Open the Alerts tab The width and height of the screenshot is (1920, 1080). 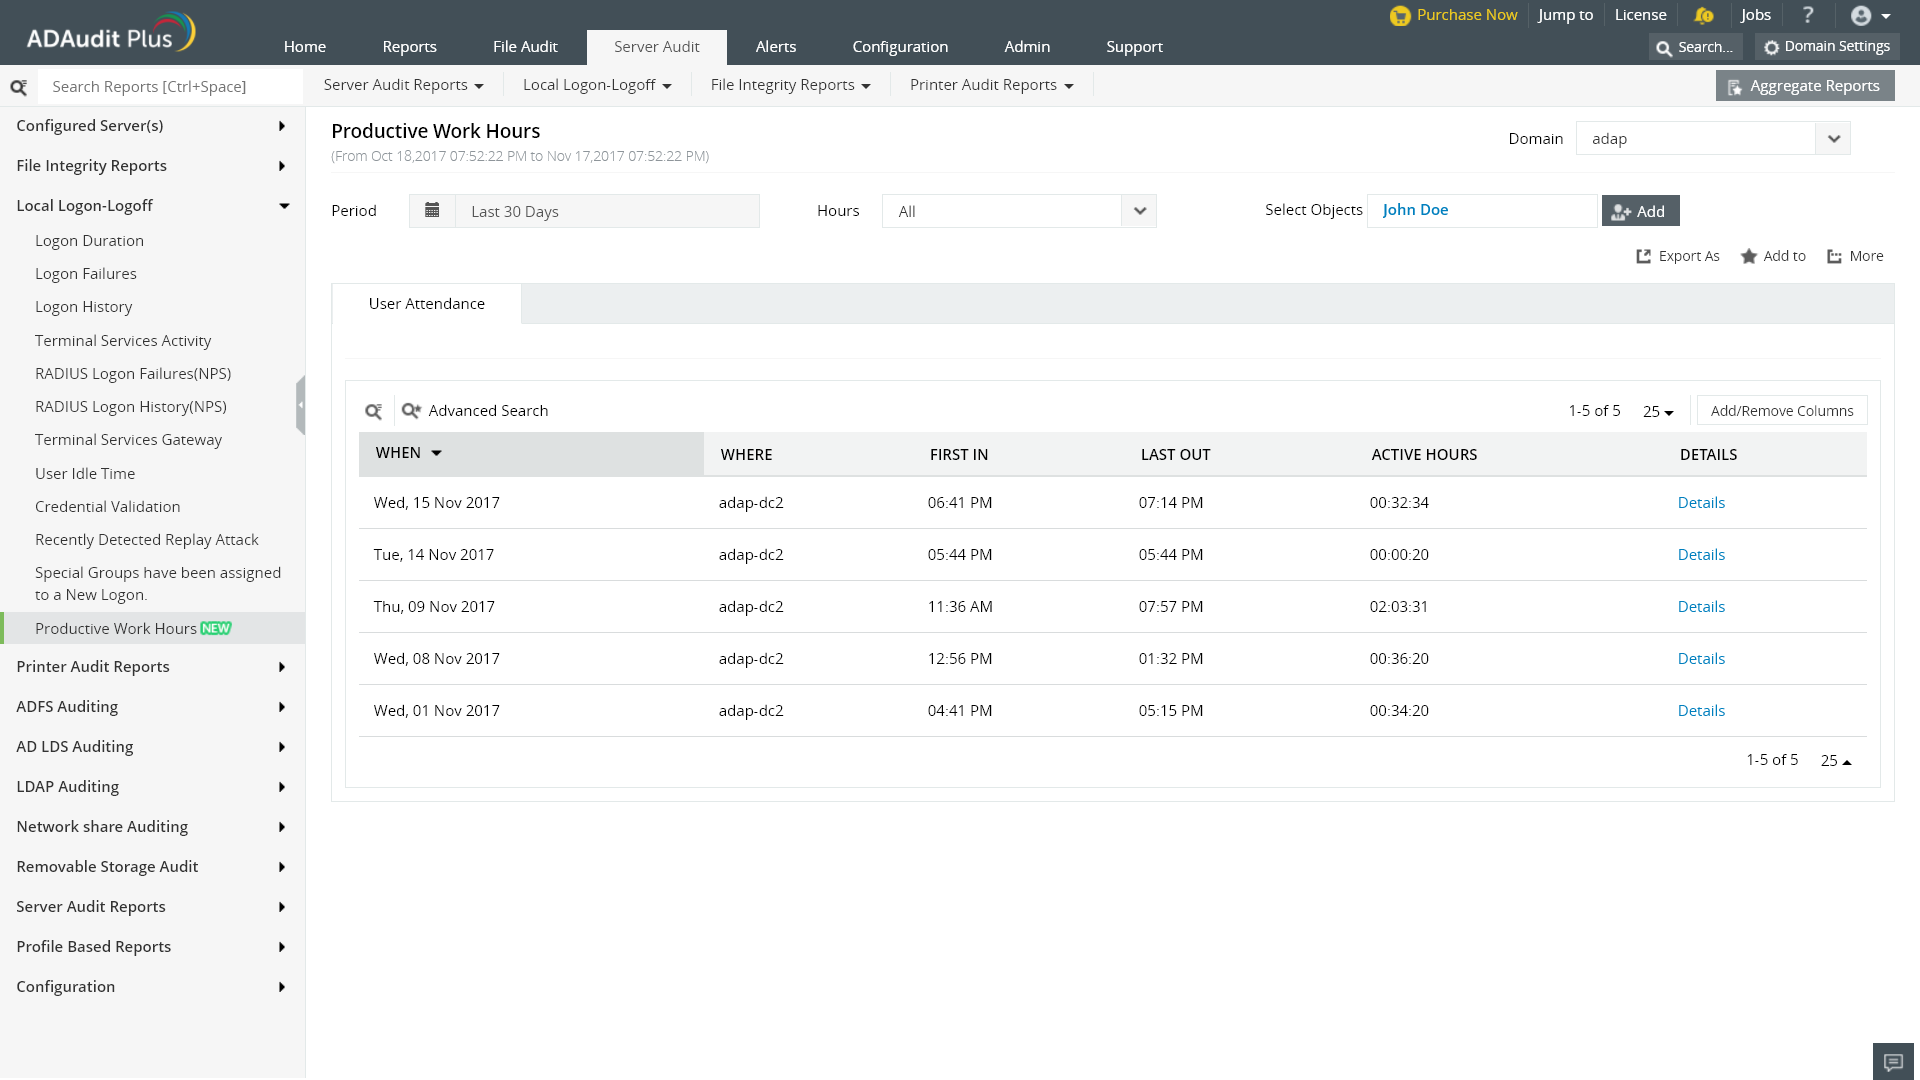pos(776,46)
